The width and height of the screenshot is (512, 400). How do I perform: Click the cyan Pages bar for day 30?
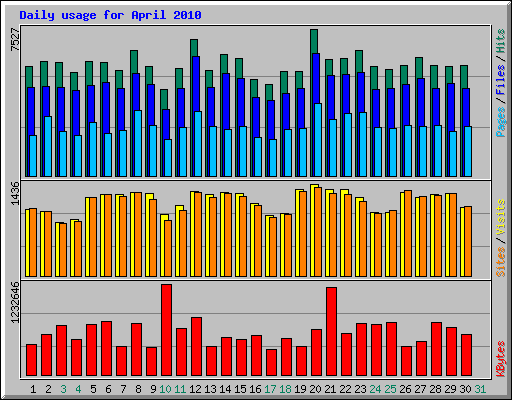[x=468, y=151]
